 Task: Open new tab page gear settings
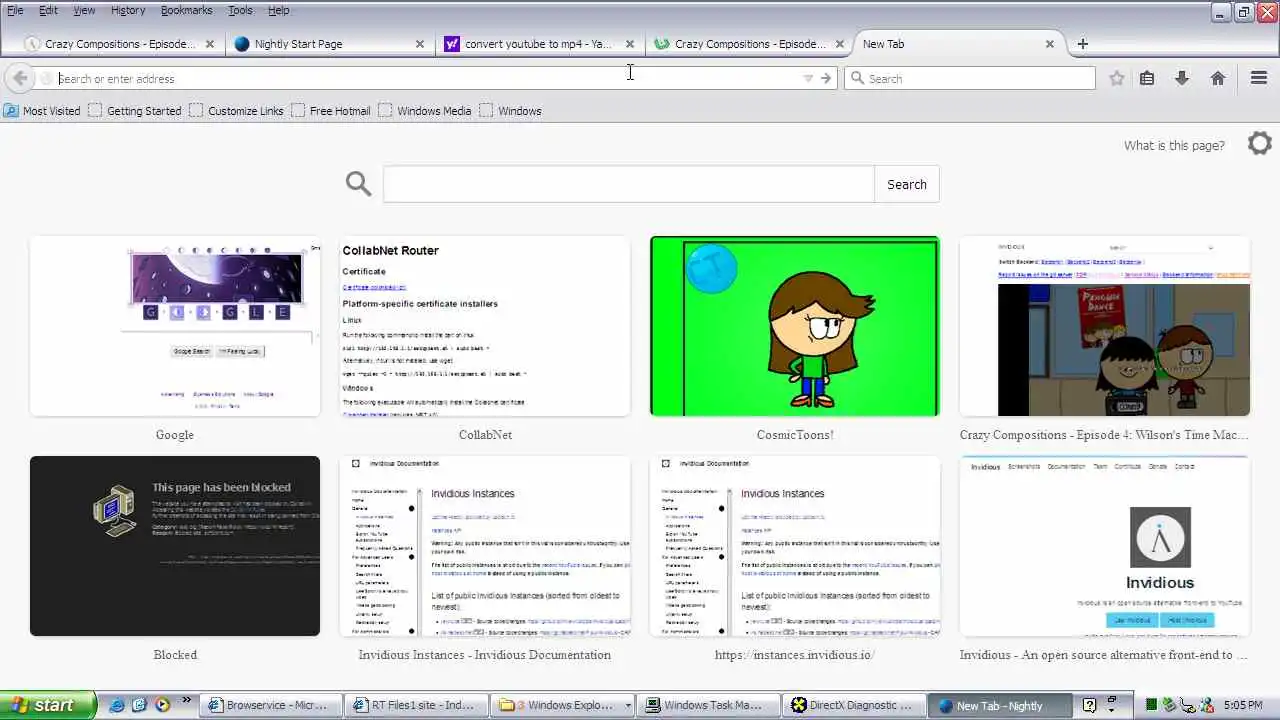coord(1260,144)
